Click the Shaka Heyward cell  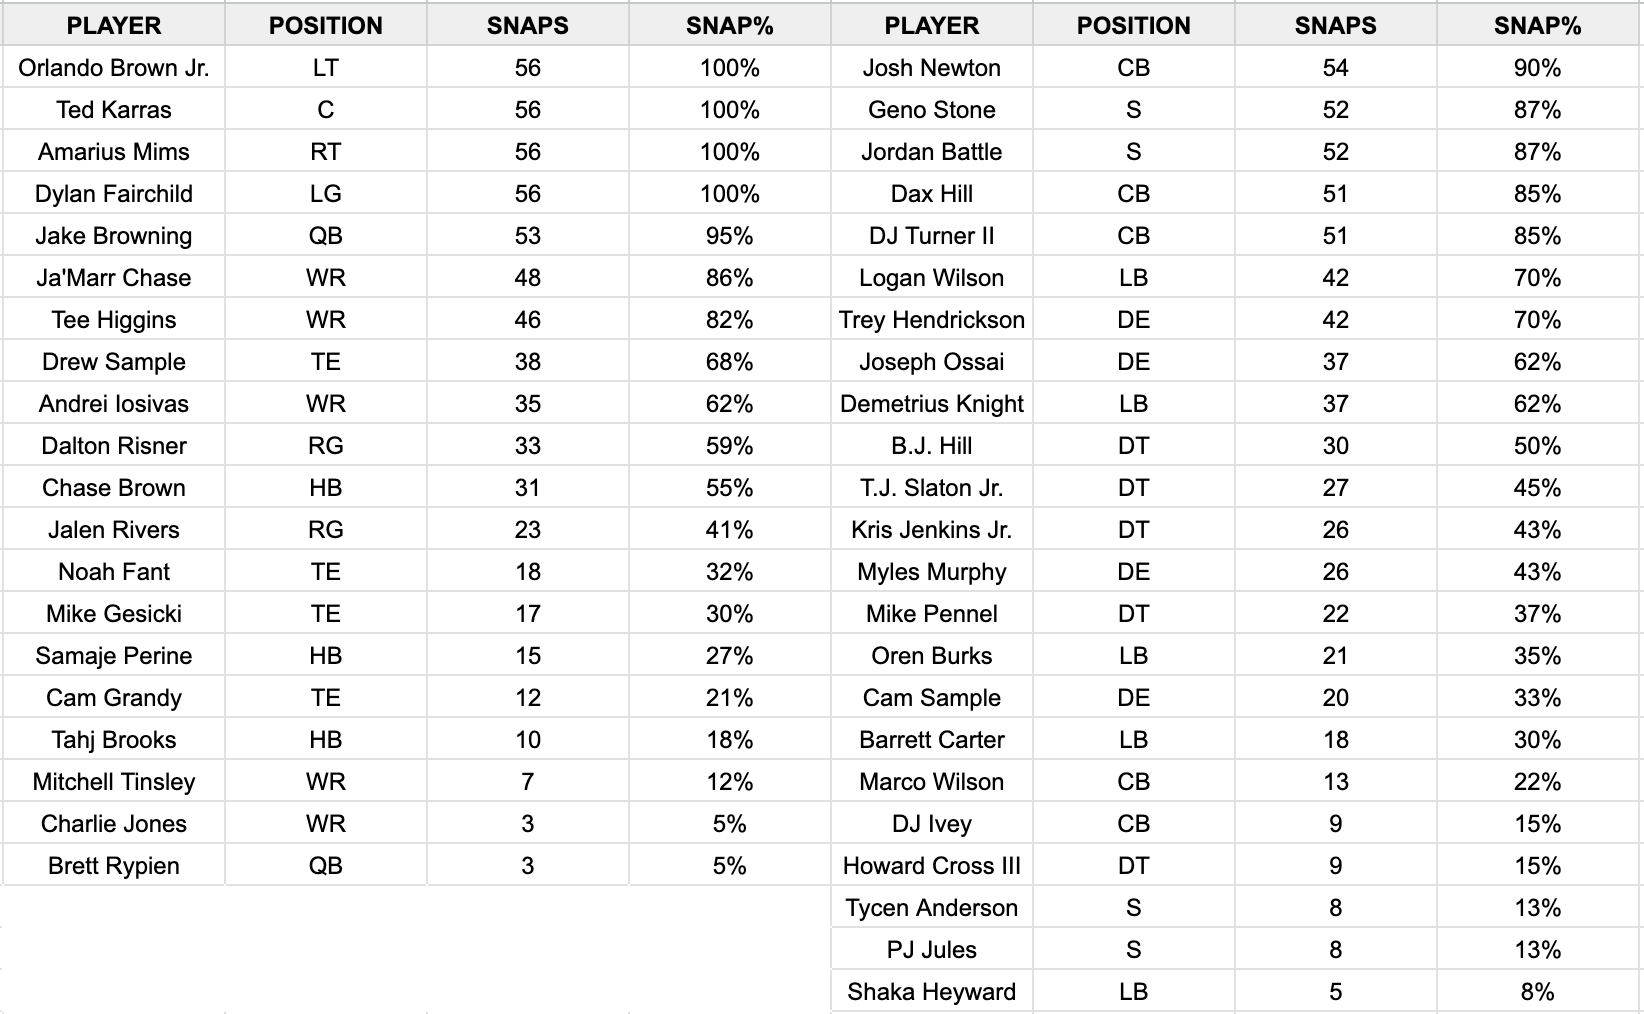pyautogui.click(x=932, y=992)
